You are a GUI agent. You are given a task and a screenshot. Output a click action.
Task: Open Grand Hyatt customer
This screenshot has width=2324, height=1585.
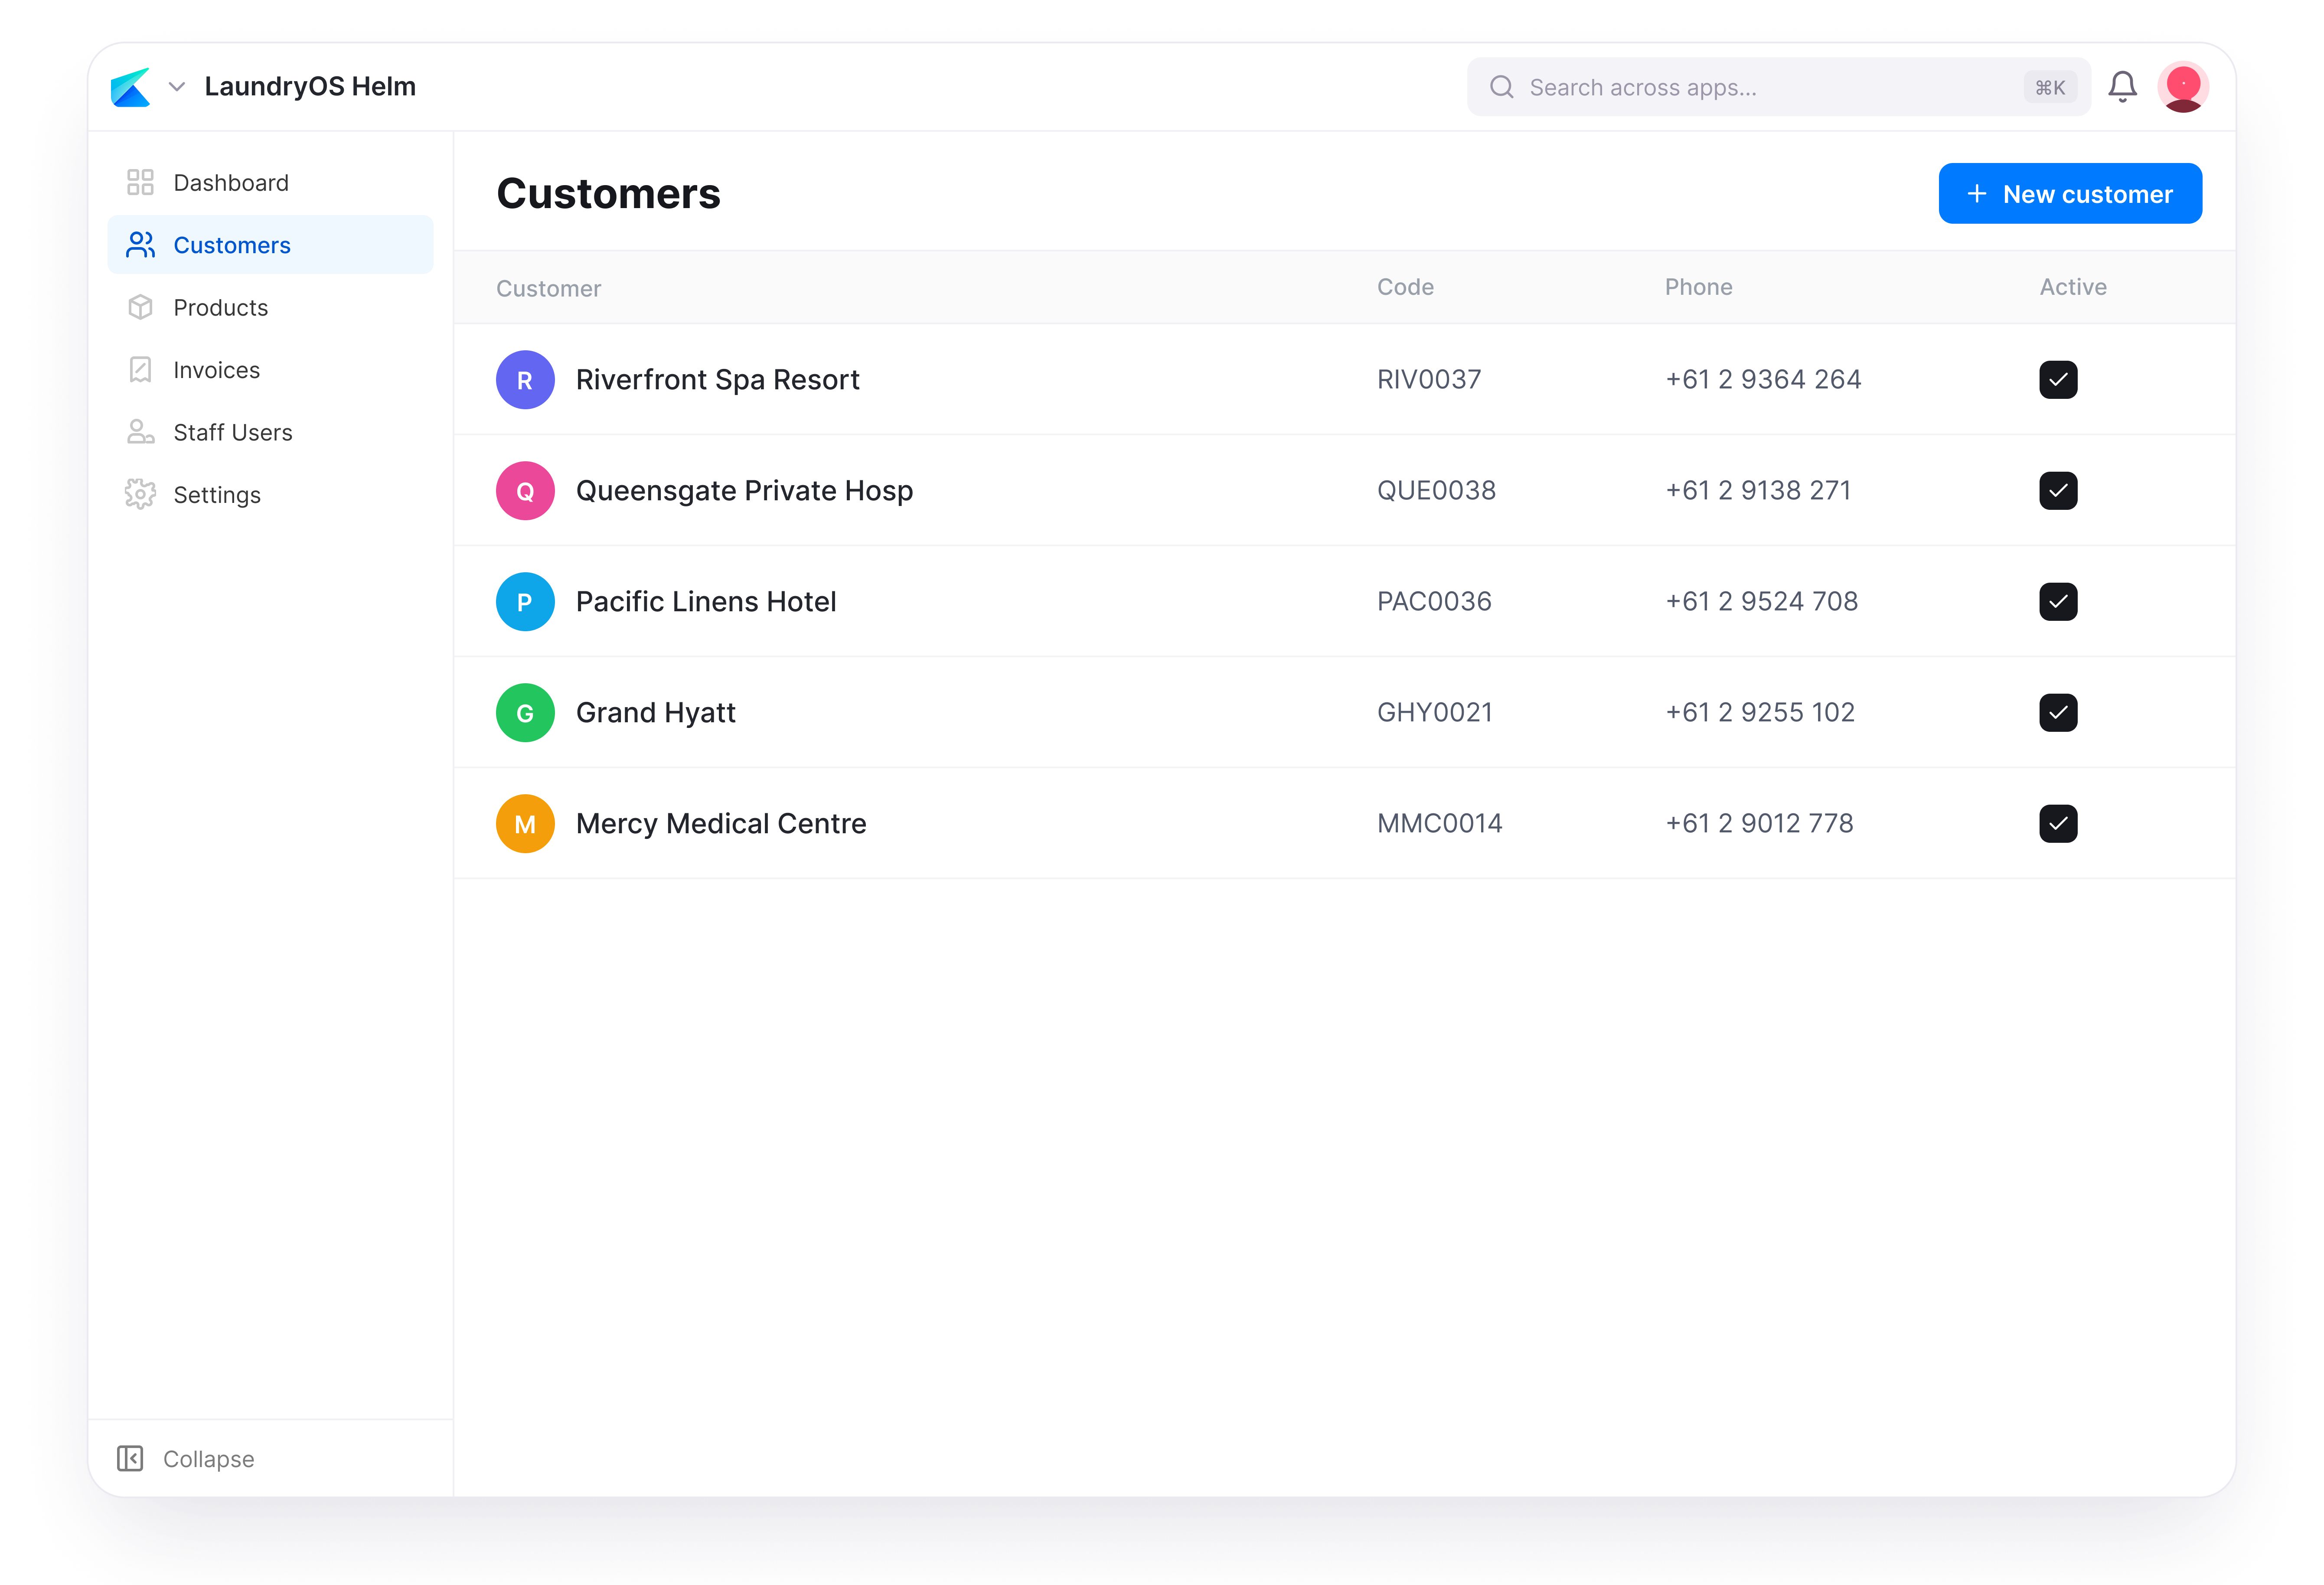[656, 713]
